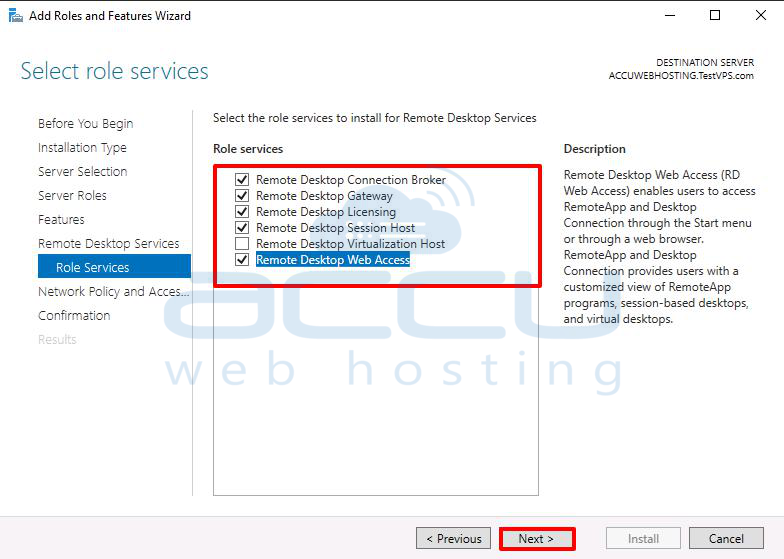Click destination server name ACCUWEBHOSTING.TestVPS.com
Screen dimensions: 784x559
tap(681, 76)
